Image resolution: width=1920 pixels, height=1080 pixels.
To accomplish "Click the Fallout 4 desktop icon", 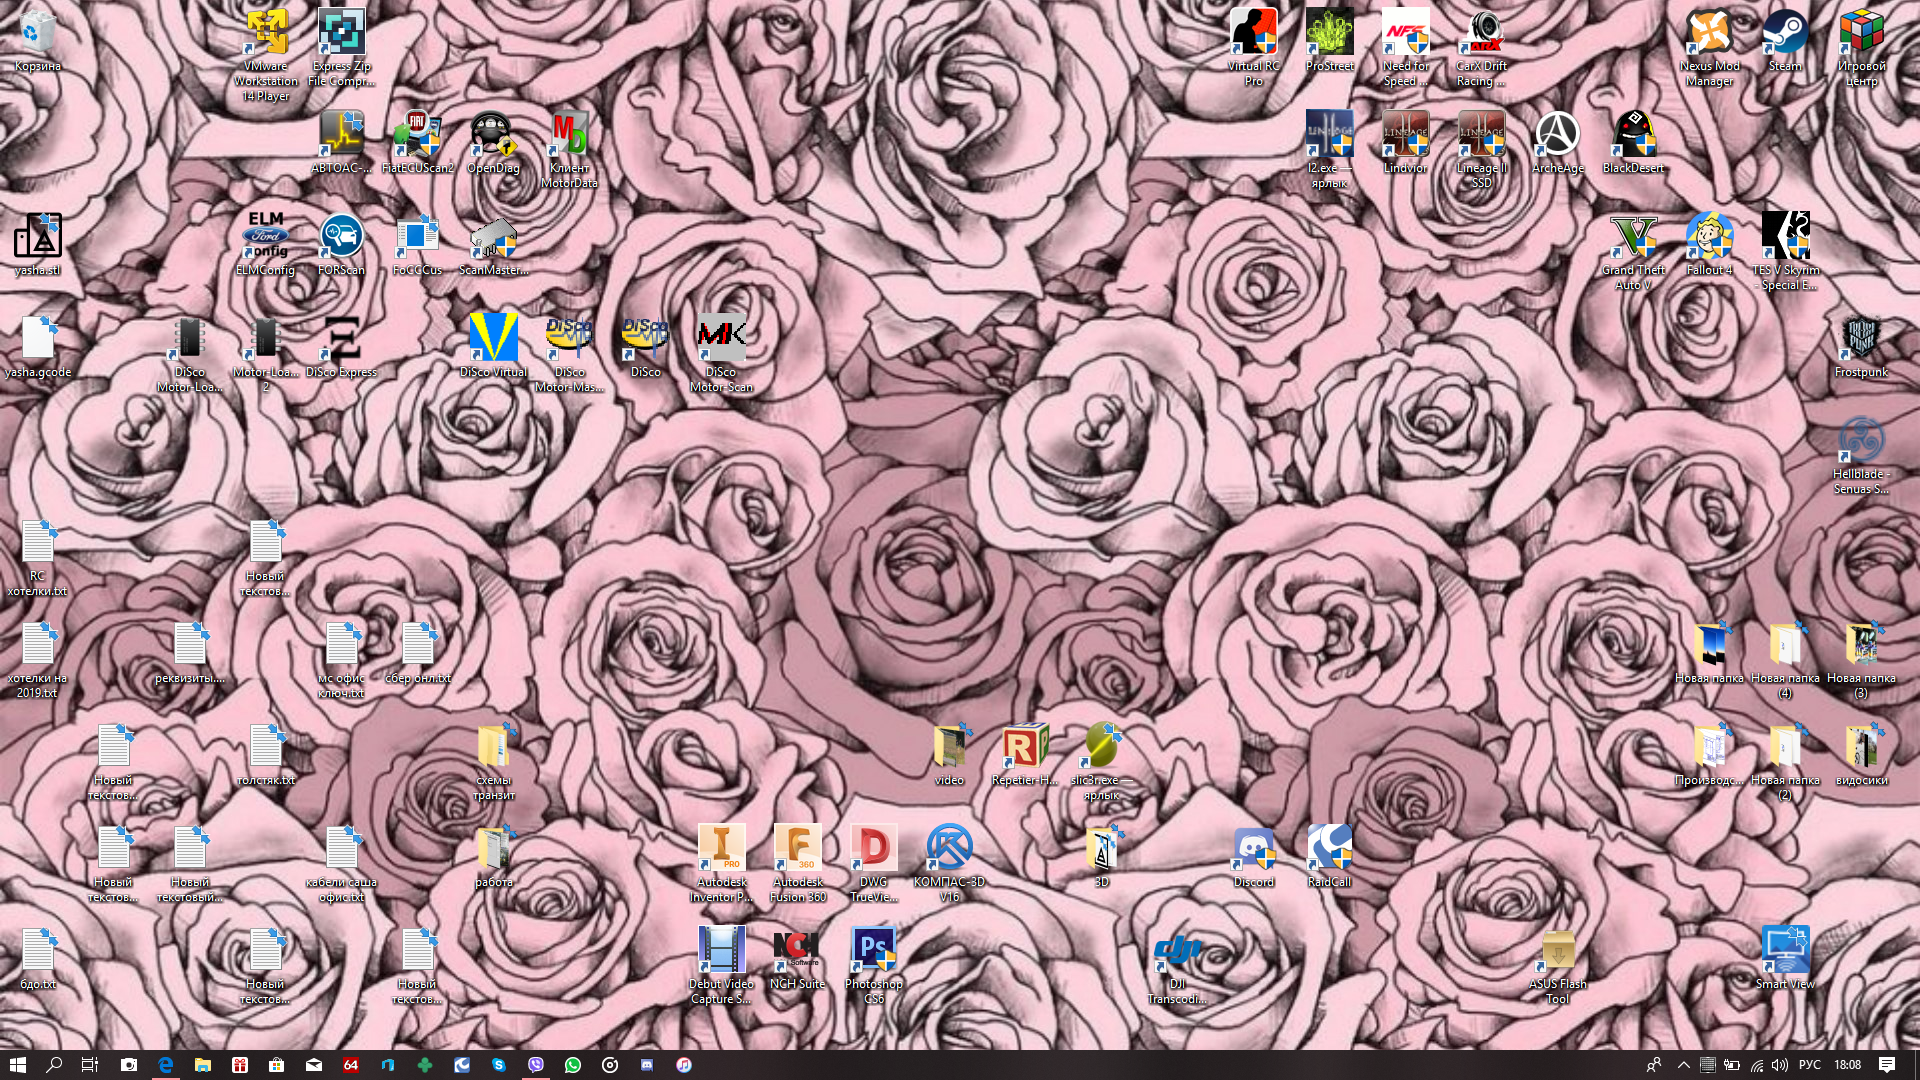I will coord(1709,238).
